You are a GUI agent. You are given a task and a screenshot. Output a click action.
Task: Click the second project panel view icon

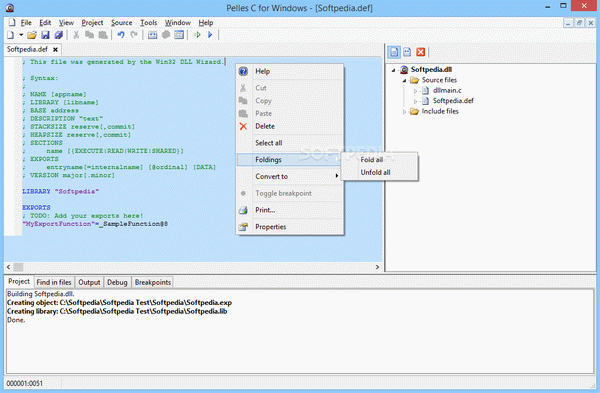tap(407, 52)
